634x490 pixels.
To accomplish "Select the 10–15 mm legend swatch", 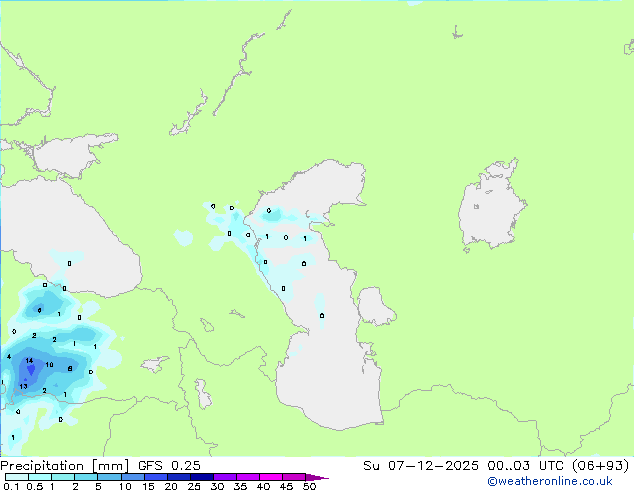I will click(x=133, y=477).
